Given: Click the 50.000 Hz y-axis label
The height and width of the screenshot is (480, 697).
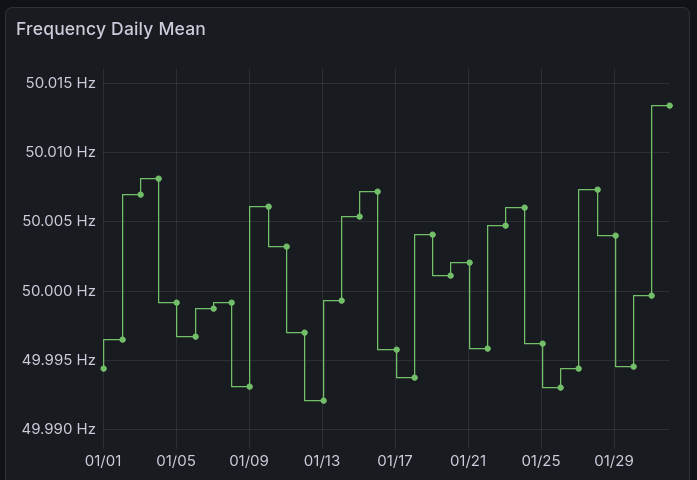Looking at the screenshot, I should (60, 291).
